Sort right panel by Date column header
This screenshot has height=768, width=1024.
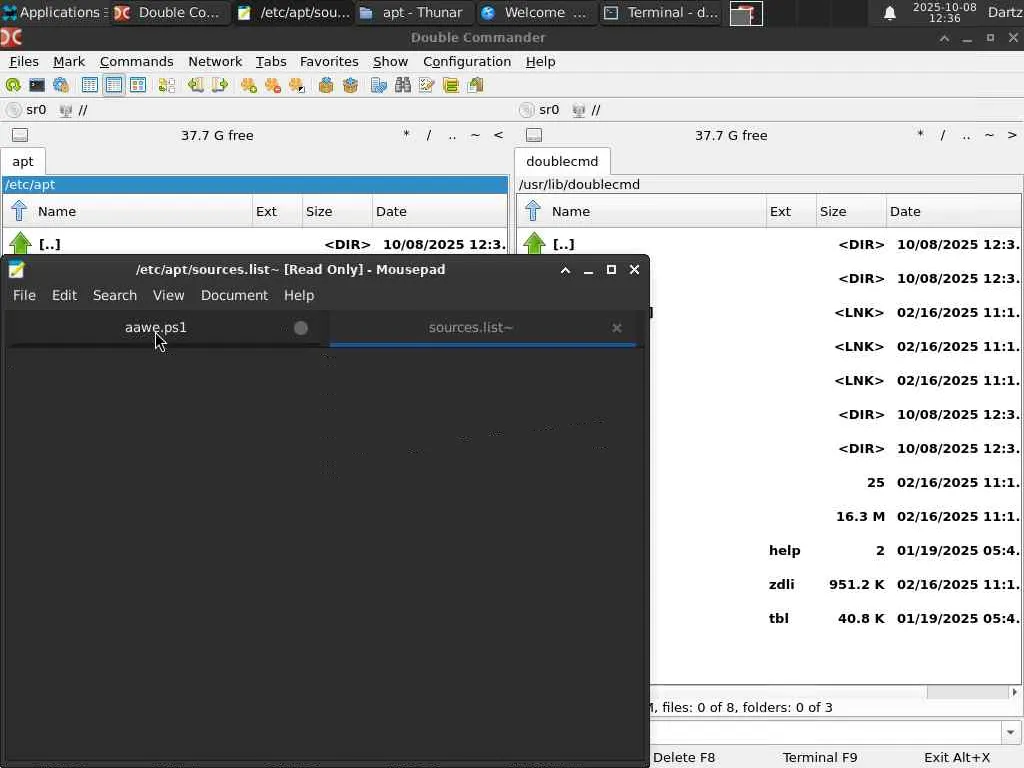[x=953, y=212]
